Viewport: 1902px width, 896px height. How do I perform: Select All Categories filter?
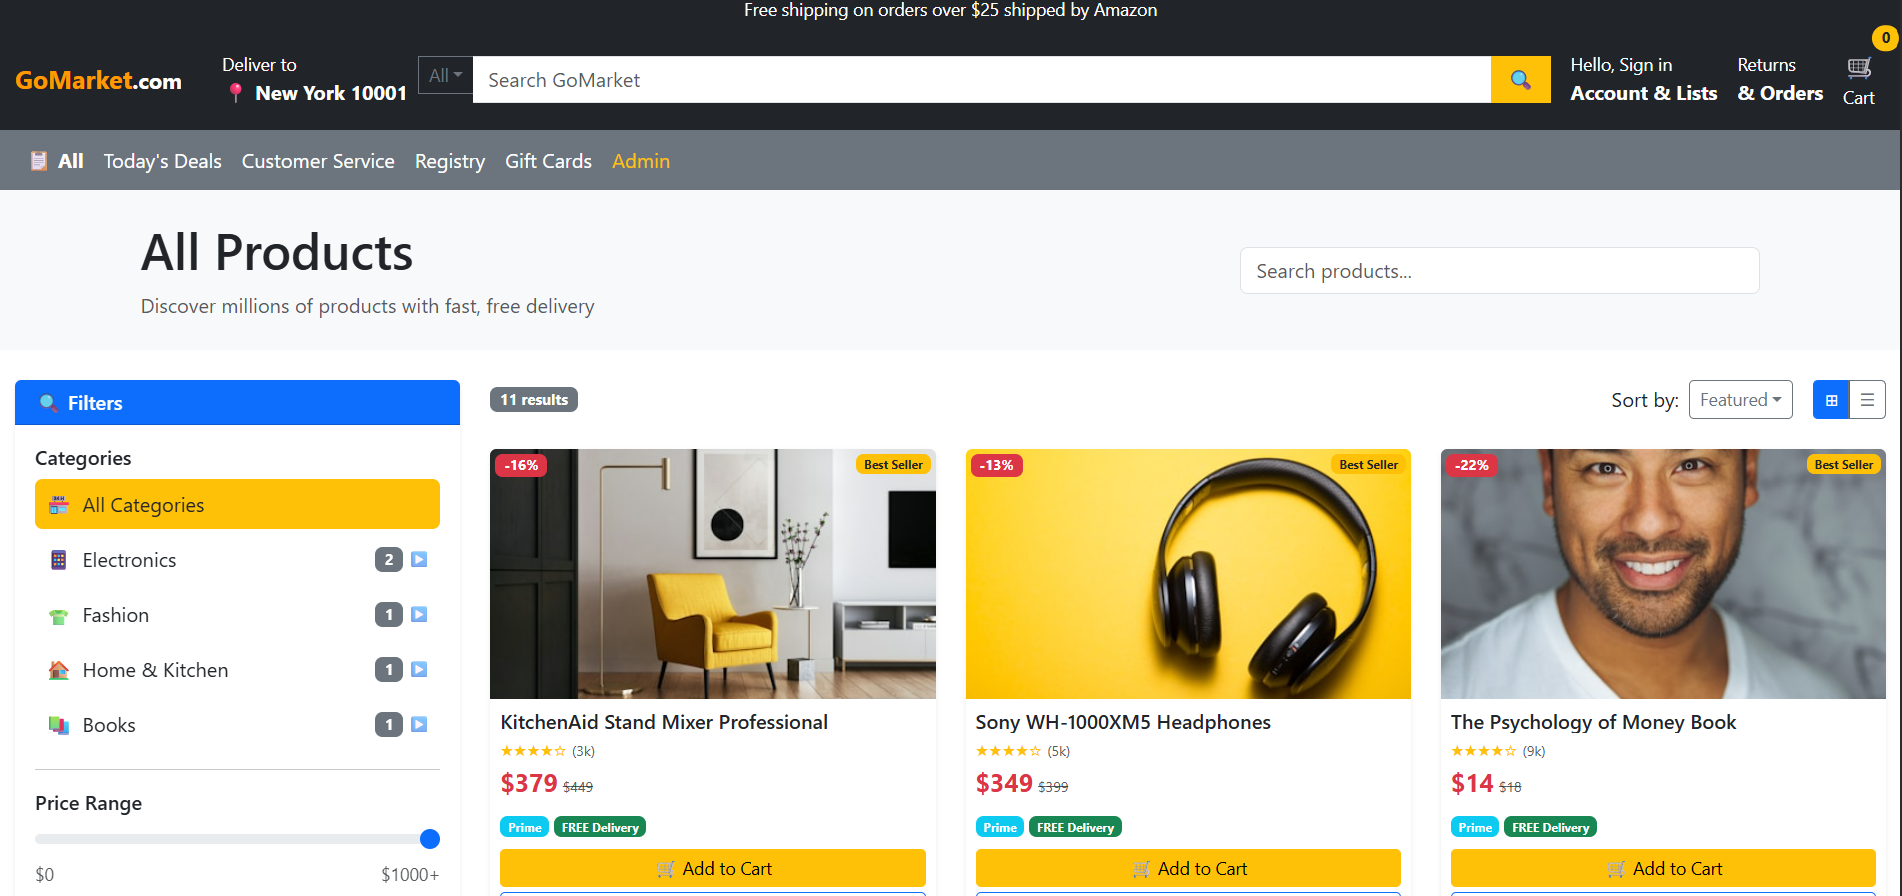click(237, 504)
